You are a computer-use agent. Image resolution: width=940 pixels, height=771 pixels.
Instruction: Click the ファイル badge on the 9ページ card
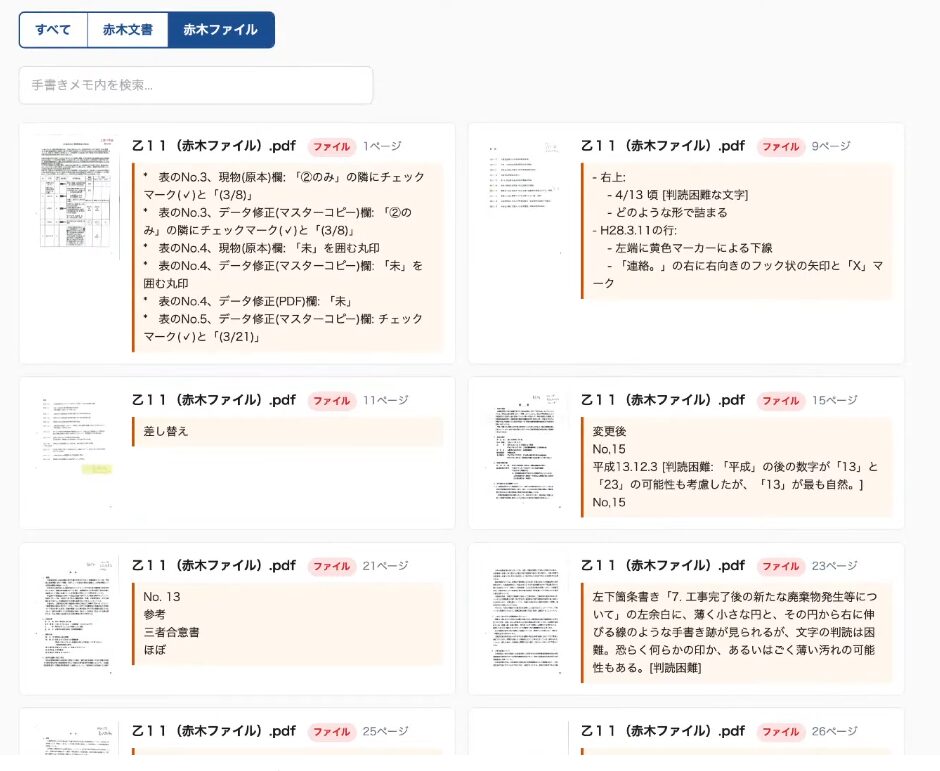click(781, 147)
